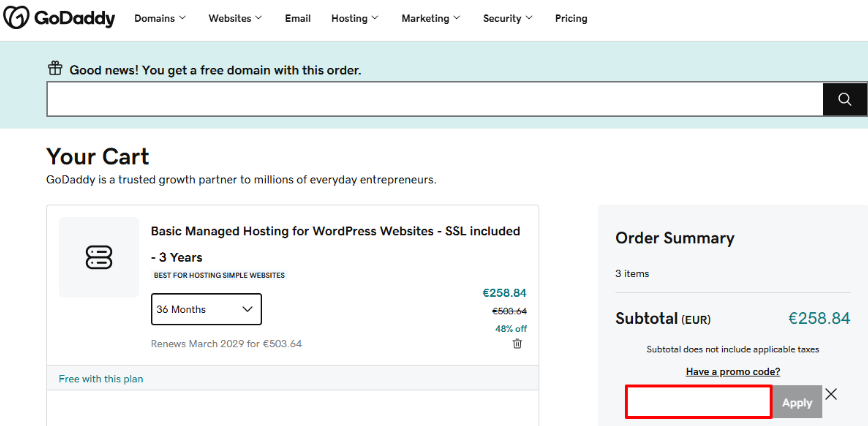Click the Best for hosting simple websites badge
This screenshot has height=426, width=868.
coord(219,275)
